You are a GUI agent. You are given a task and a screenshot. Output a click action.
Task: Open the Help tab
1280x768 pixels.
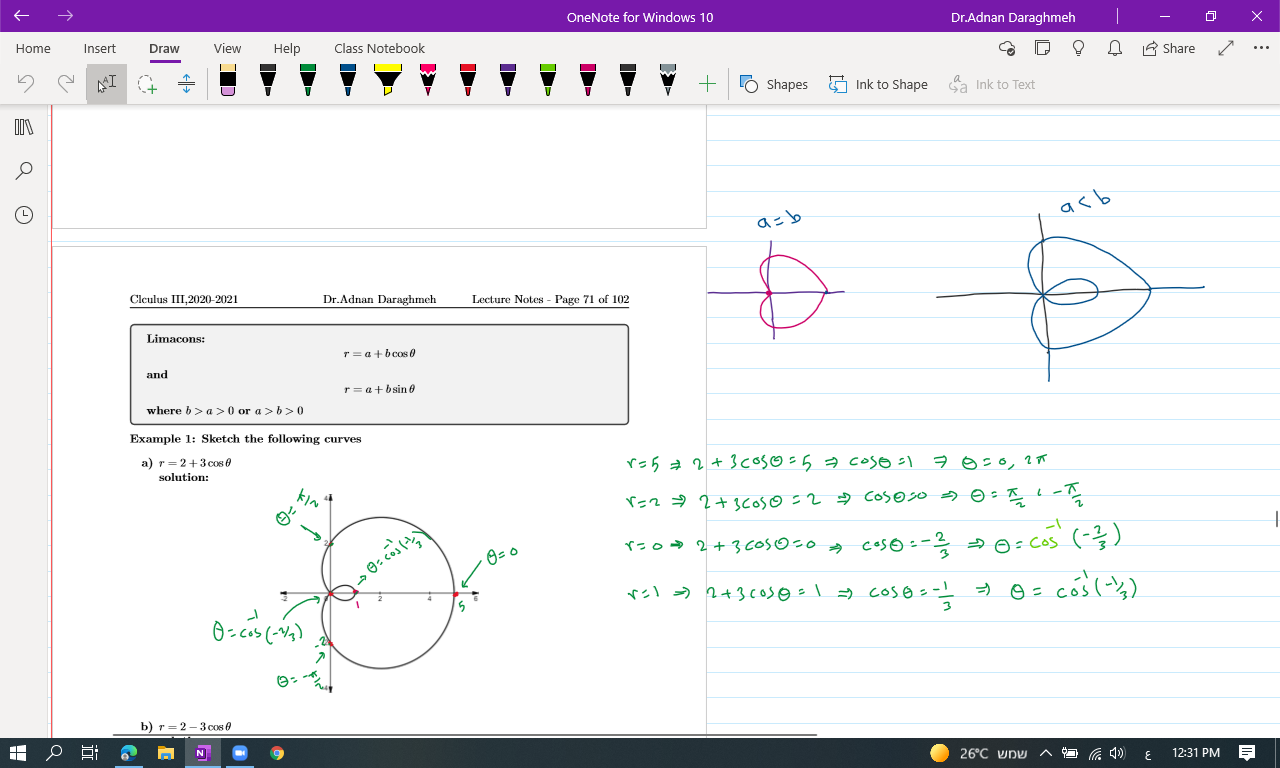click(x=287, y=48)
